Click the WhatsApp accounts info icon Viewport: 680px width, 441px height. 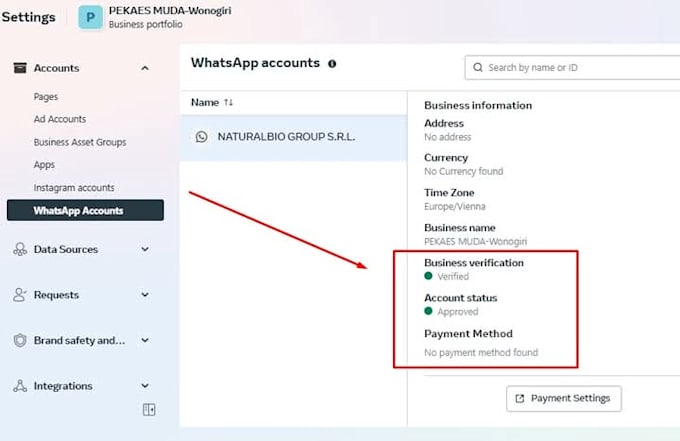(332, 63)
